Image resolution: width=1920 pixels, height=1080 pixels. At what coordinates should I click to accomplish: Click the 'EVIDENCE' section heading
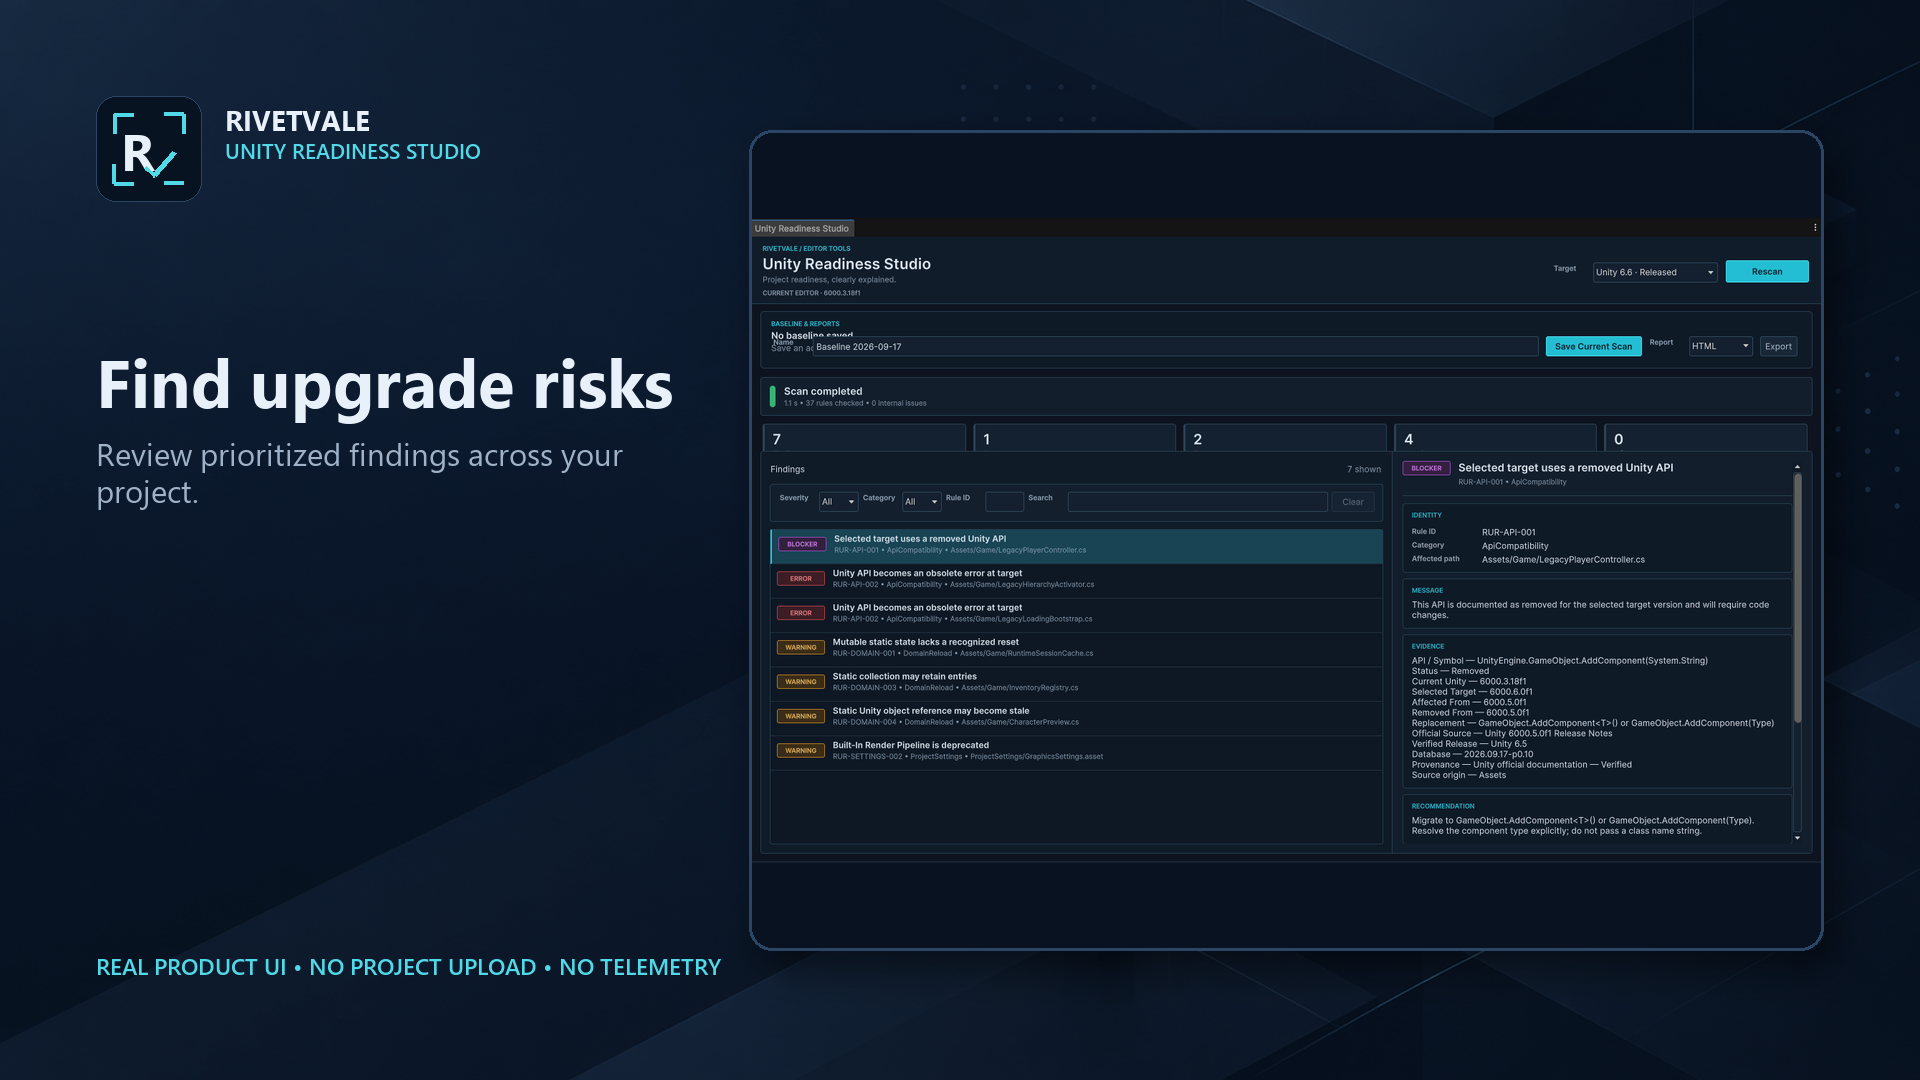coord(1427,646)
